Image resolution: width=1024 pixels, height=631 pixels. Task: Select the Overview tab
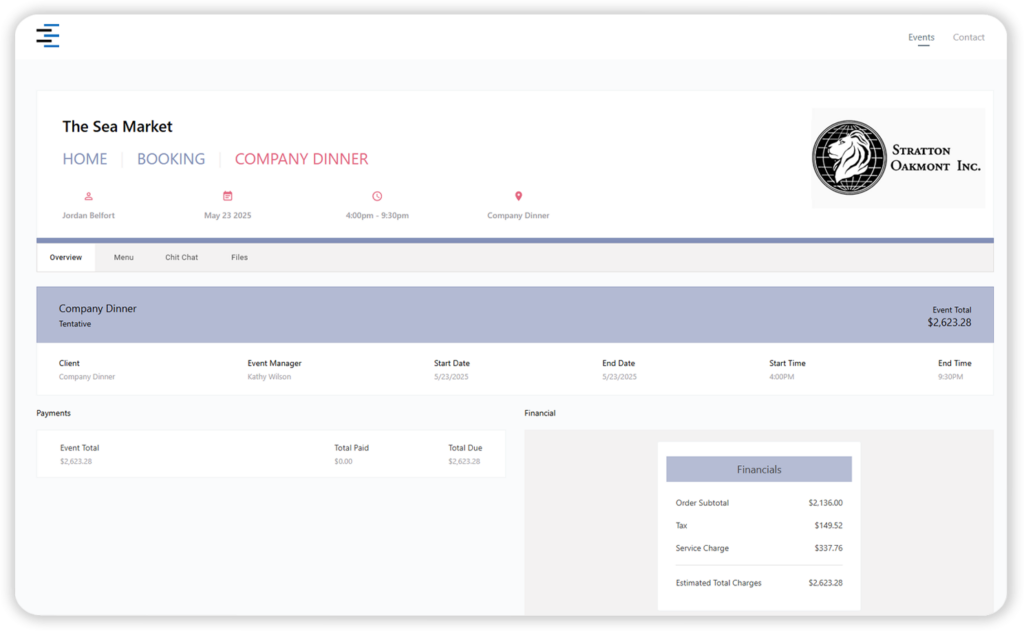[x=66, y=257]
